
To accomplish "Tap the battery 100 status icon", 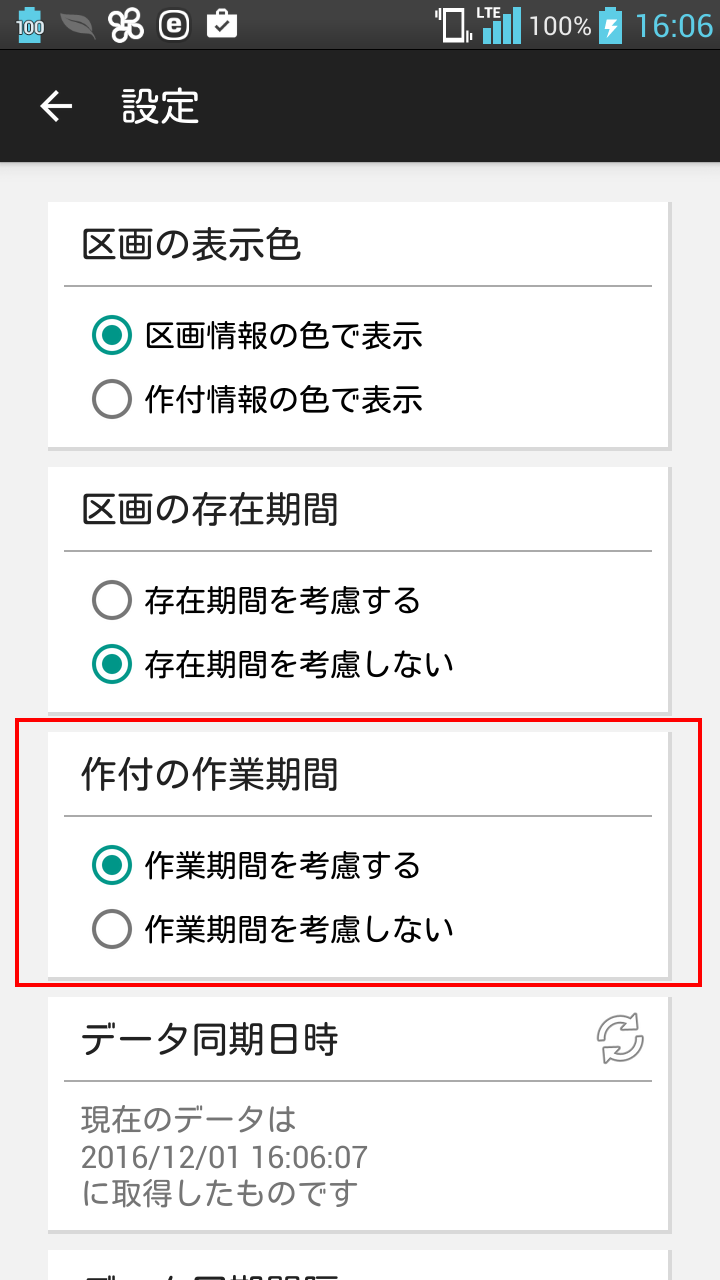I will (31, 25).
